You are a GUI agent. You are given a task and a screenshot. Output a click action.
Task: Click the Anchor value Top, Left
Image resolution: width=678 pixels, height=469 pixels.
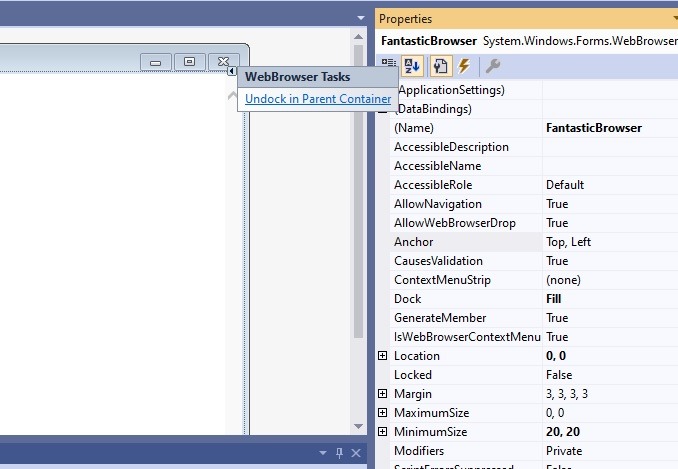(568, 242)
